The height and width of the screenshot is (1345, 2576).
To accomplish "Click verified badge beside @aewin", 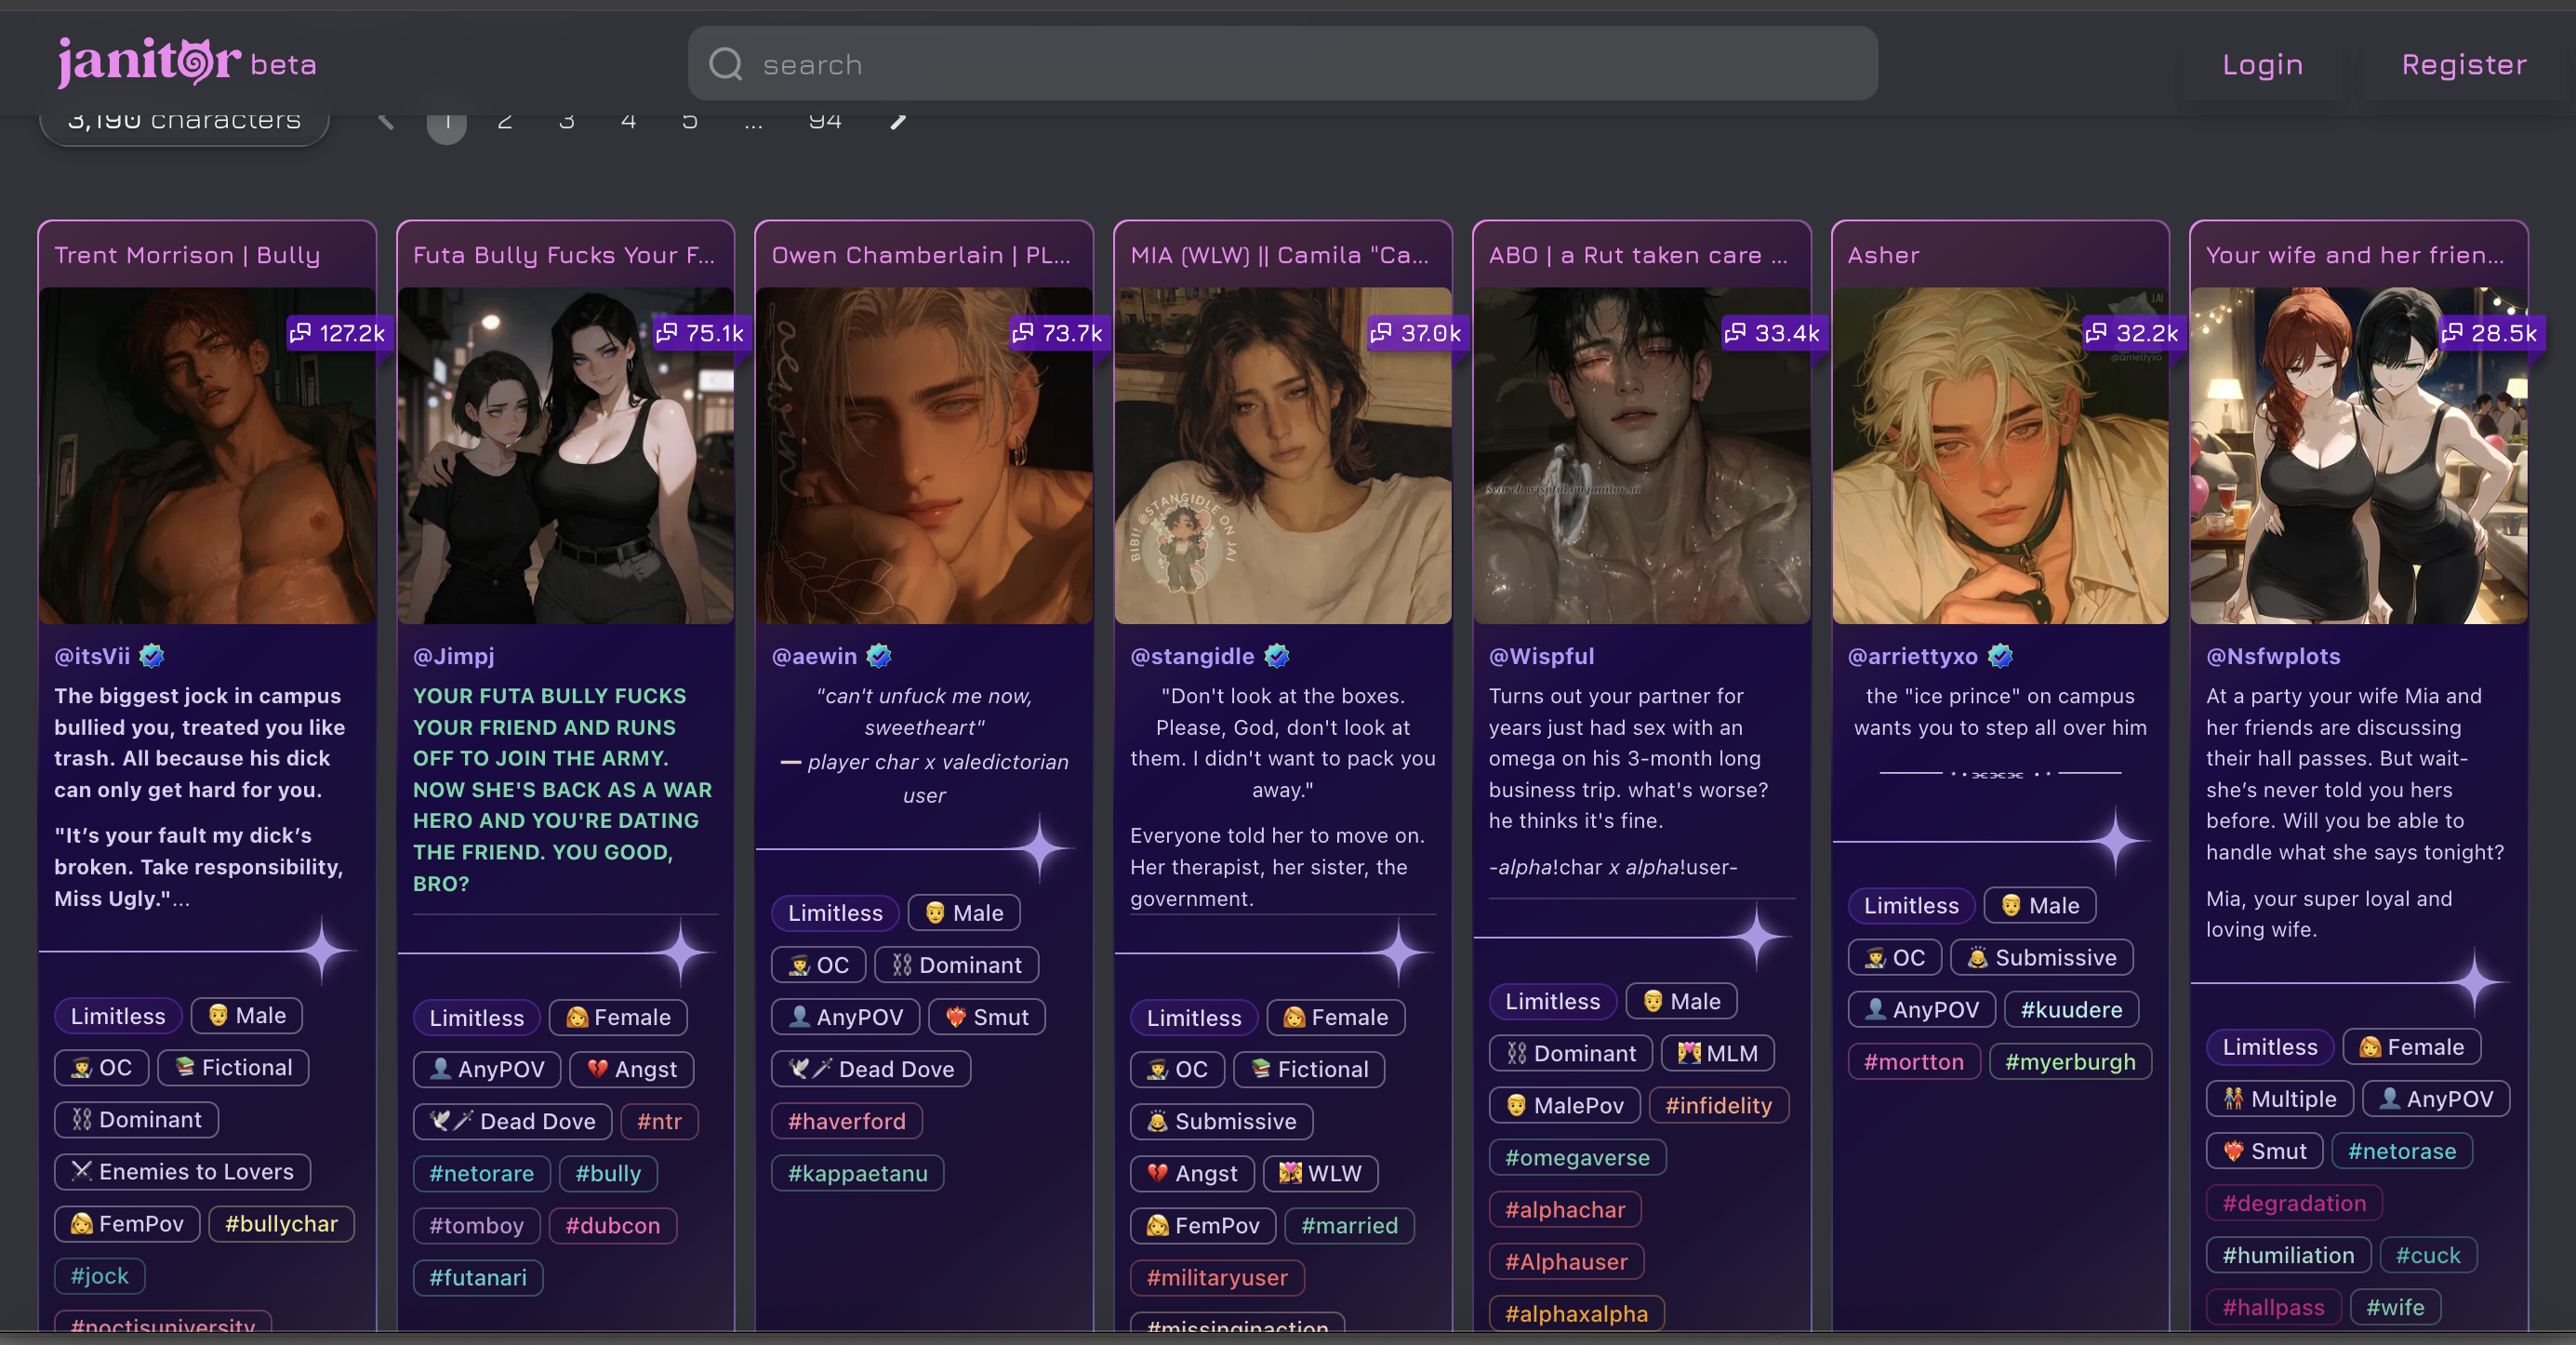I will point(879,656).
